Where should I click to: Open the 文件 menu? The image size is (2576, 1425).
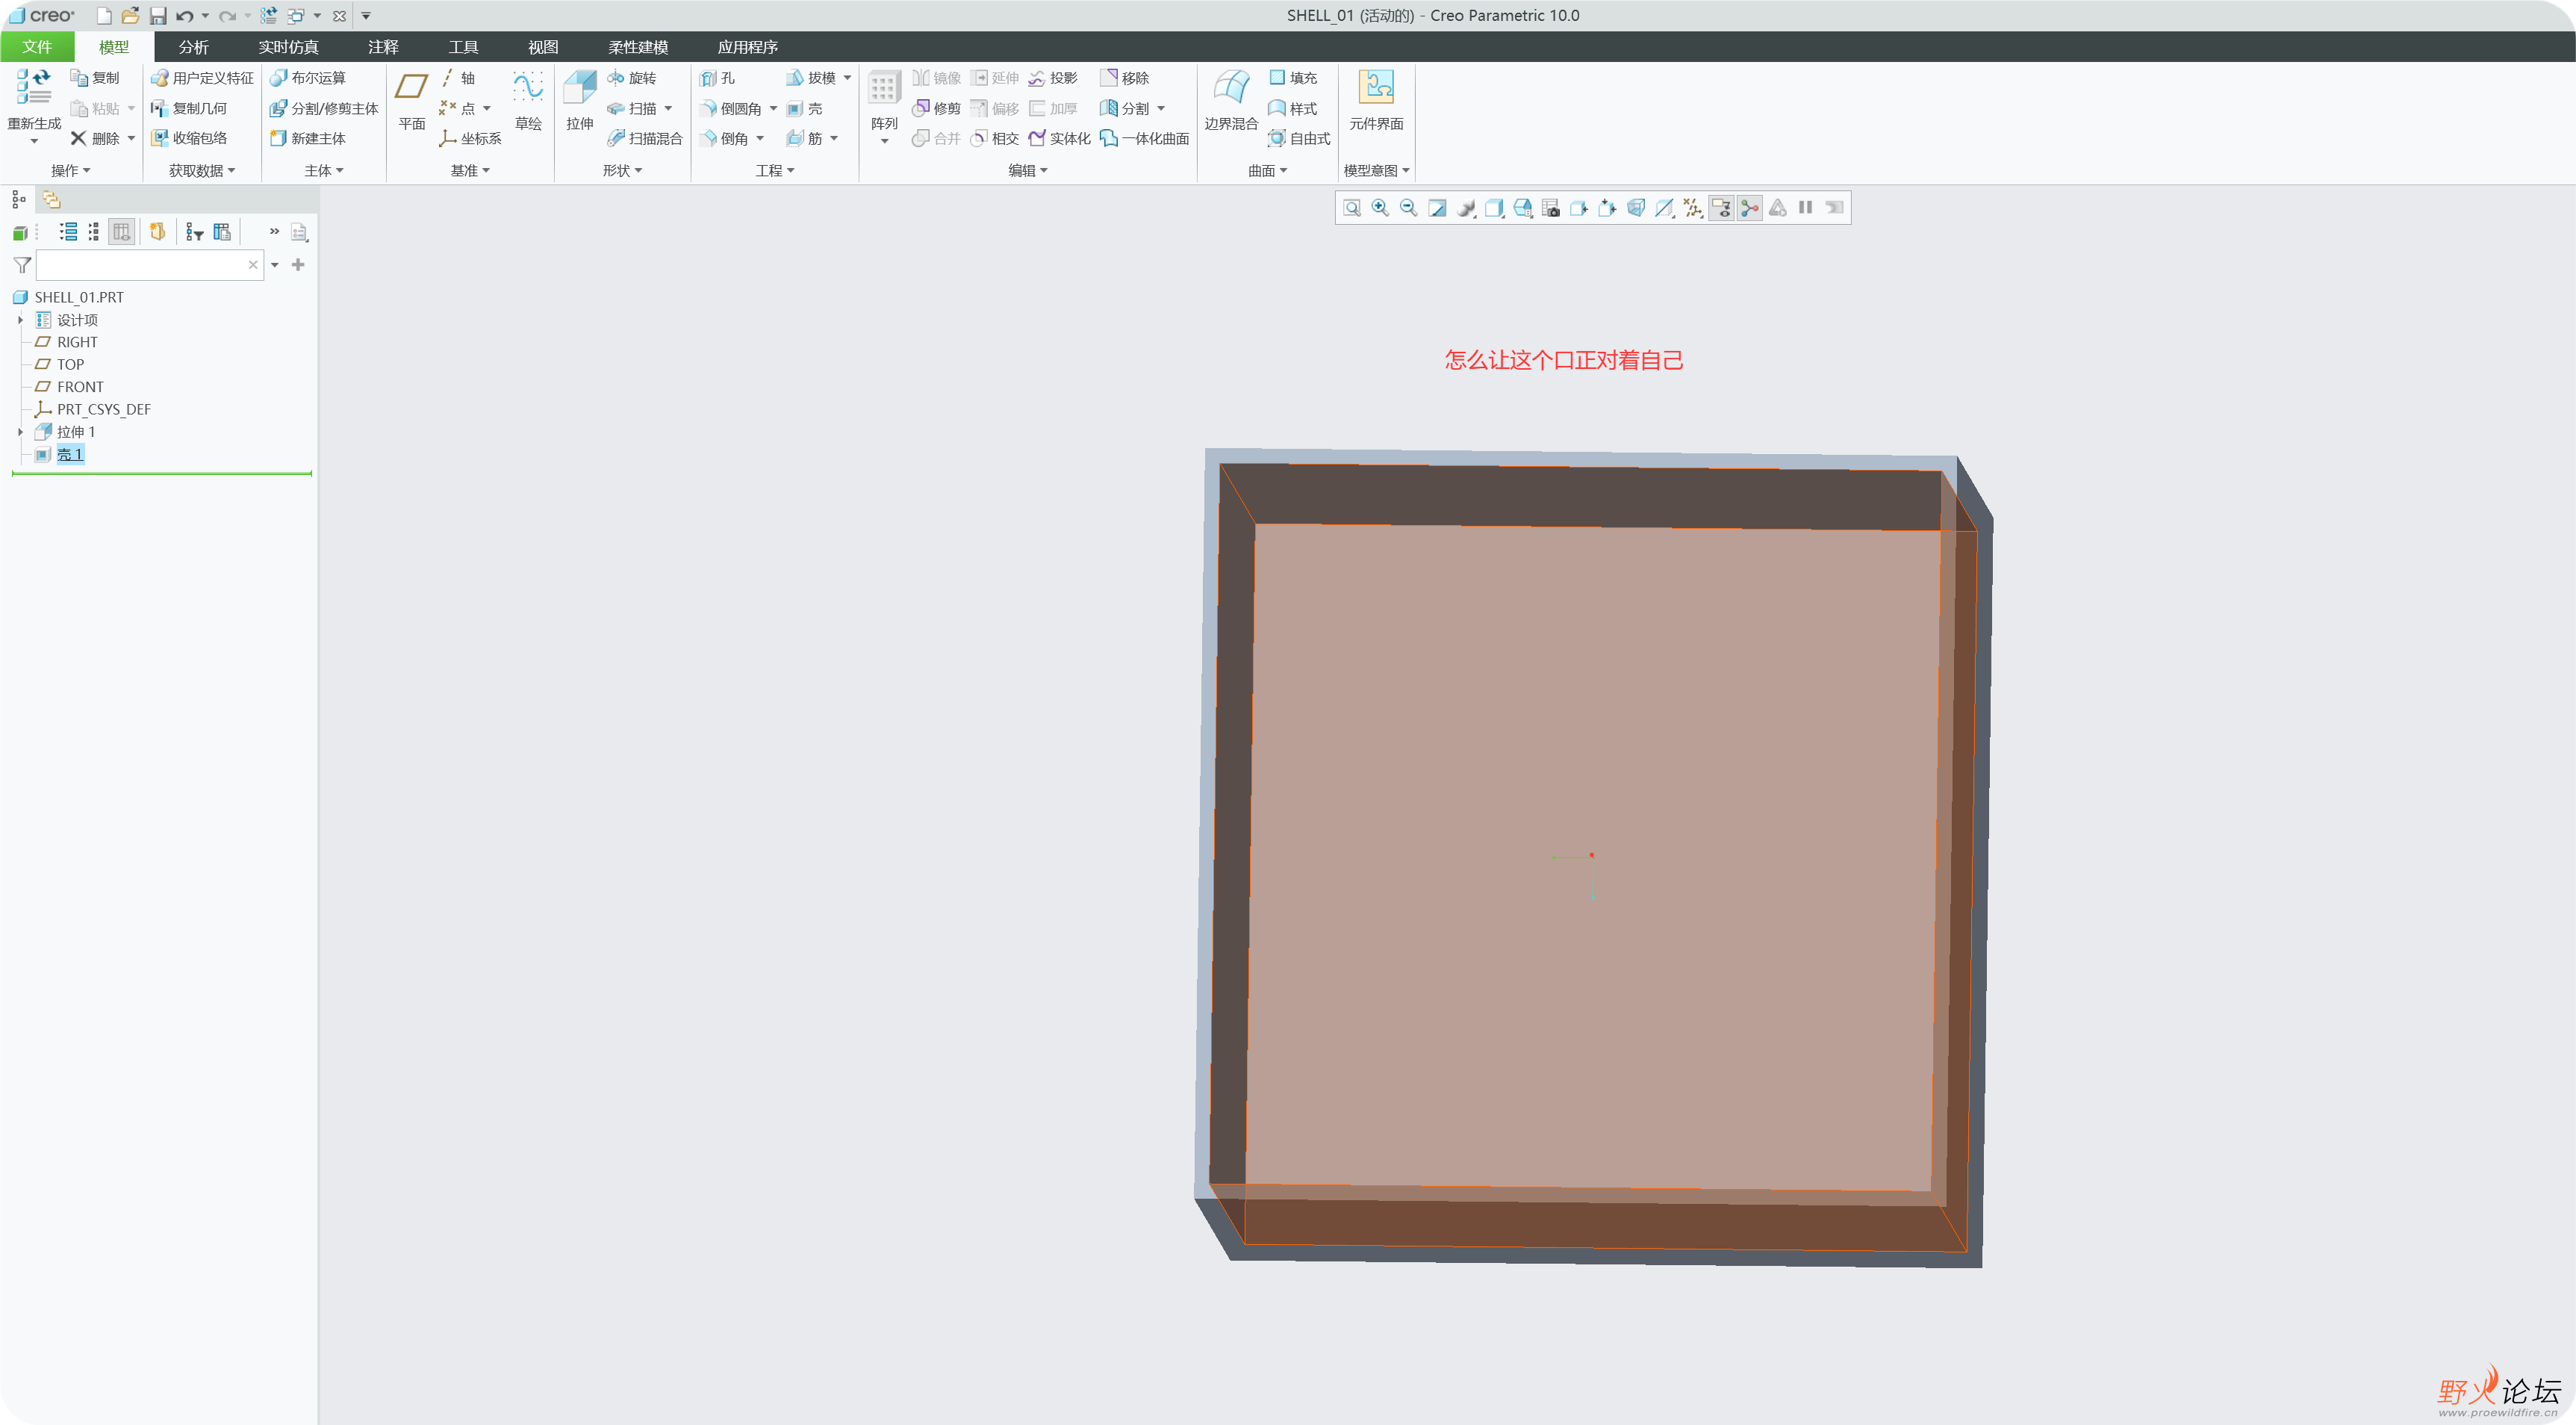[37, 47]
